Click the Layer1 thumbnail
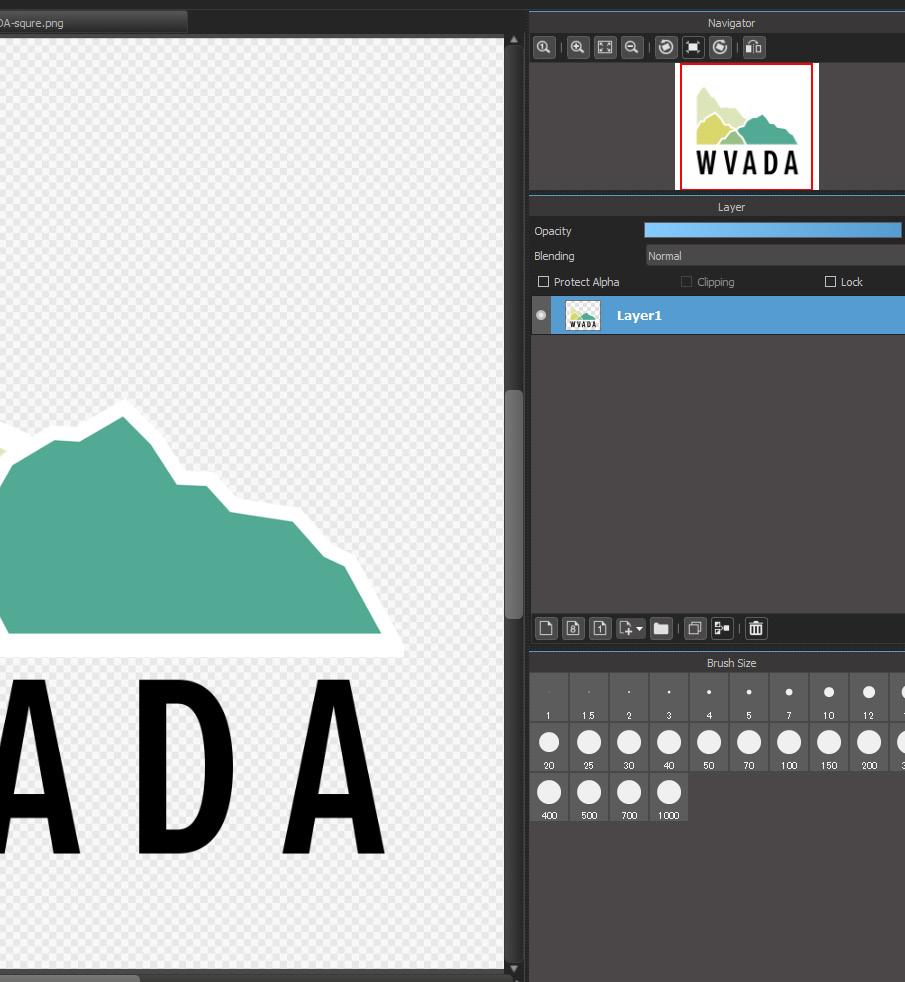The width and height of the screenshot is (905, 982). (x=583, y=315)
